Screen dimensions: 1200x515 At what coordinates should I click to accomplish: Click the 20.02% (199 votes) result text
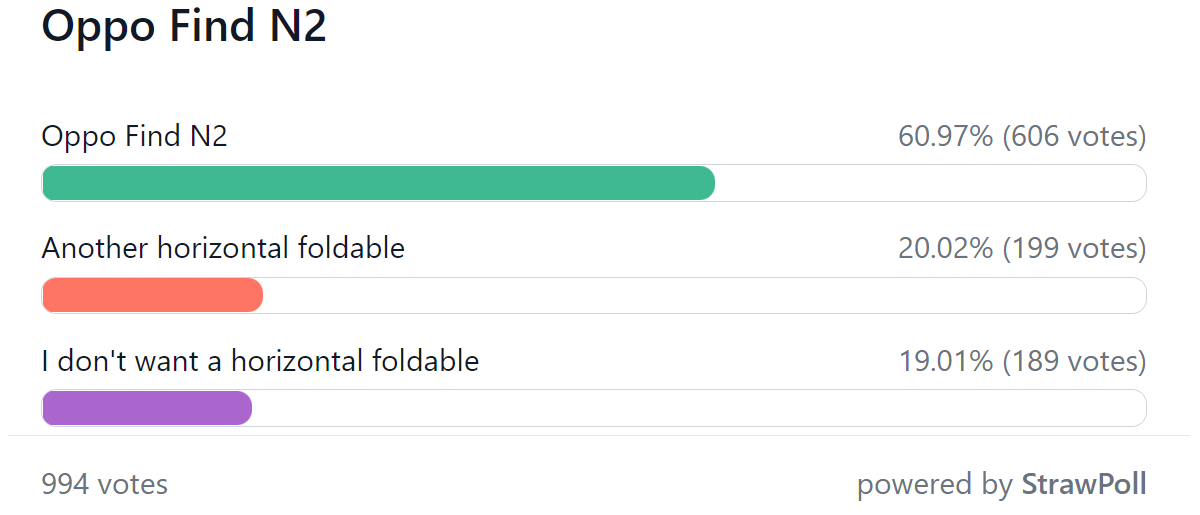click(1022, 248)
